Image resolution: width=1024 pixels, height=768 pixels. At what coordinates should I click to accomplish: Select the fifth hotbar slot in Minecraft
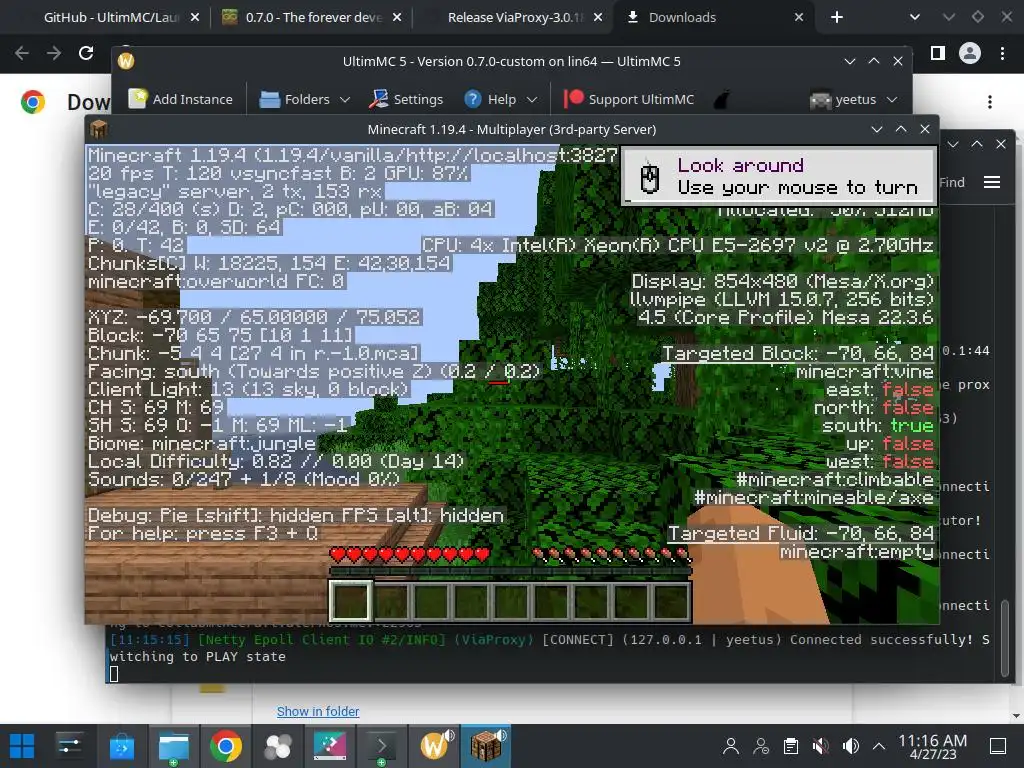pos(511,600)
